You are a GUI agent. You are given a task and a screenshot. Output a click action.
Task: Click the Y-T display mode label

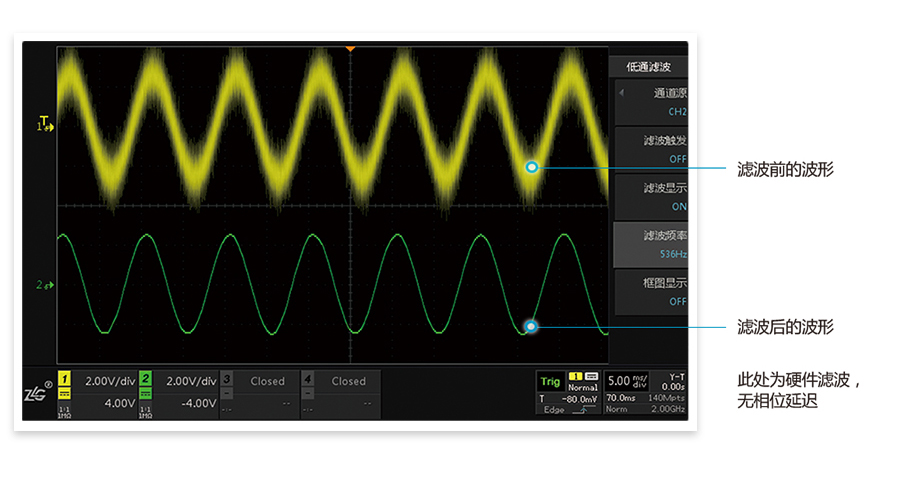(677, 377)
